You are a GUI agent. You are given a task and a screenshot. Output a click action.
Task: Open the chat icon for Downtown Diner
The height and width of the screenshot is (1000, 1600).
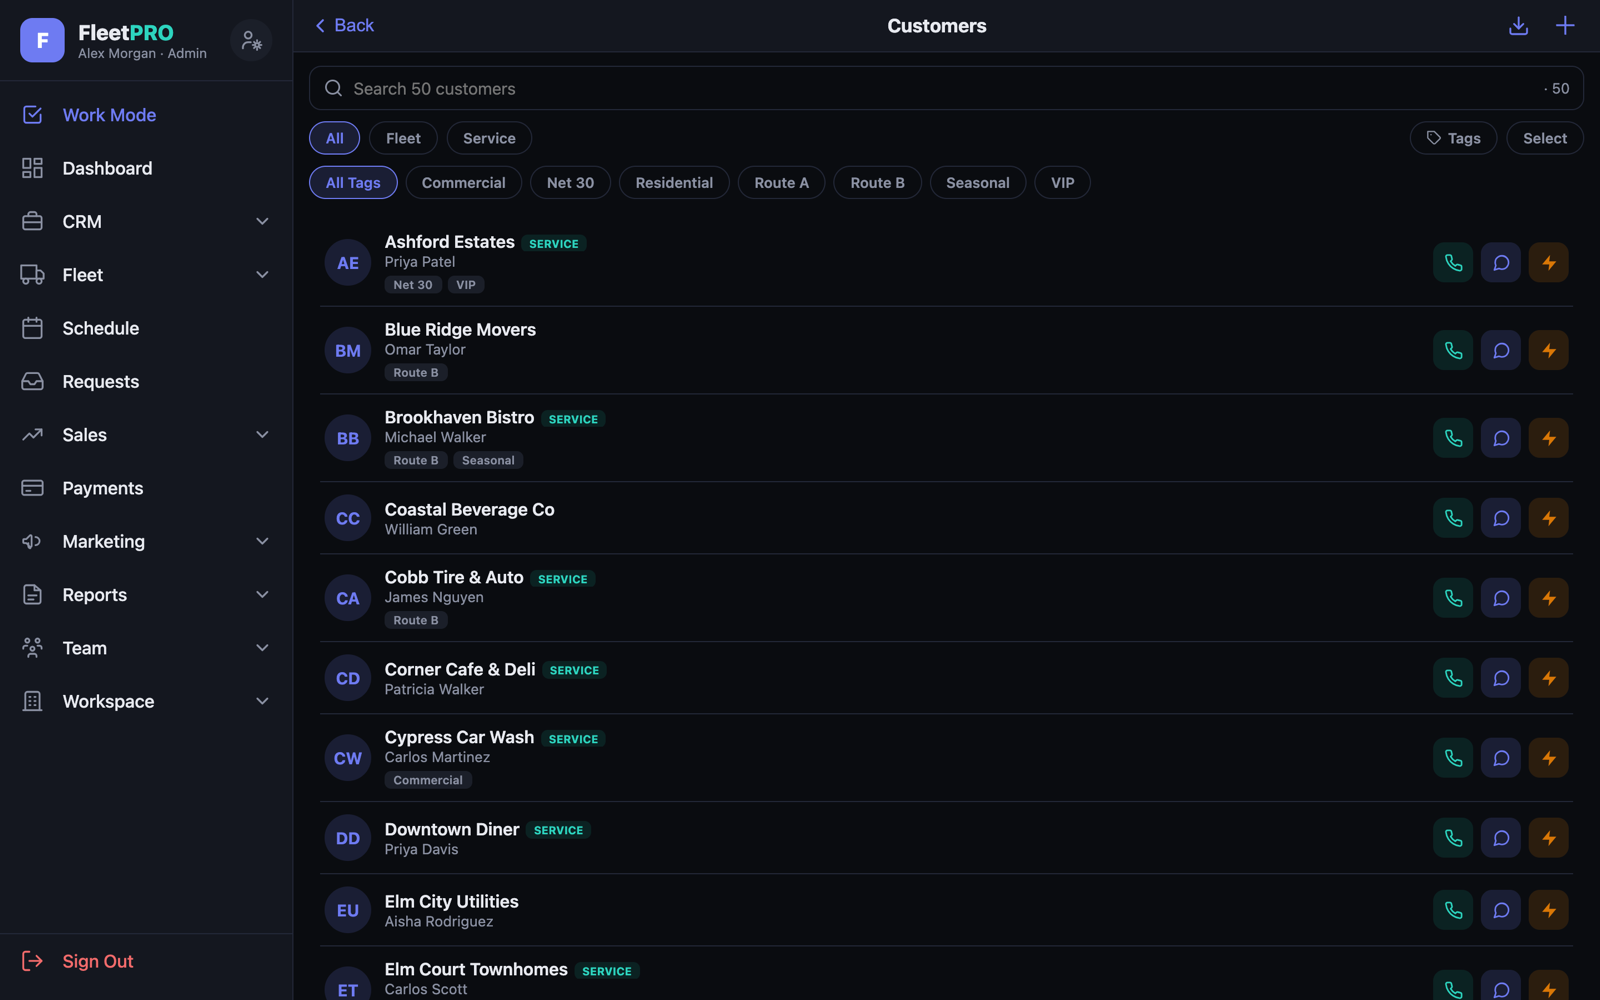click(x=1501, y=838)
